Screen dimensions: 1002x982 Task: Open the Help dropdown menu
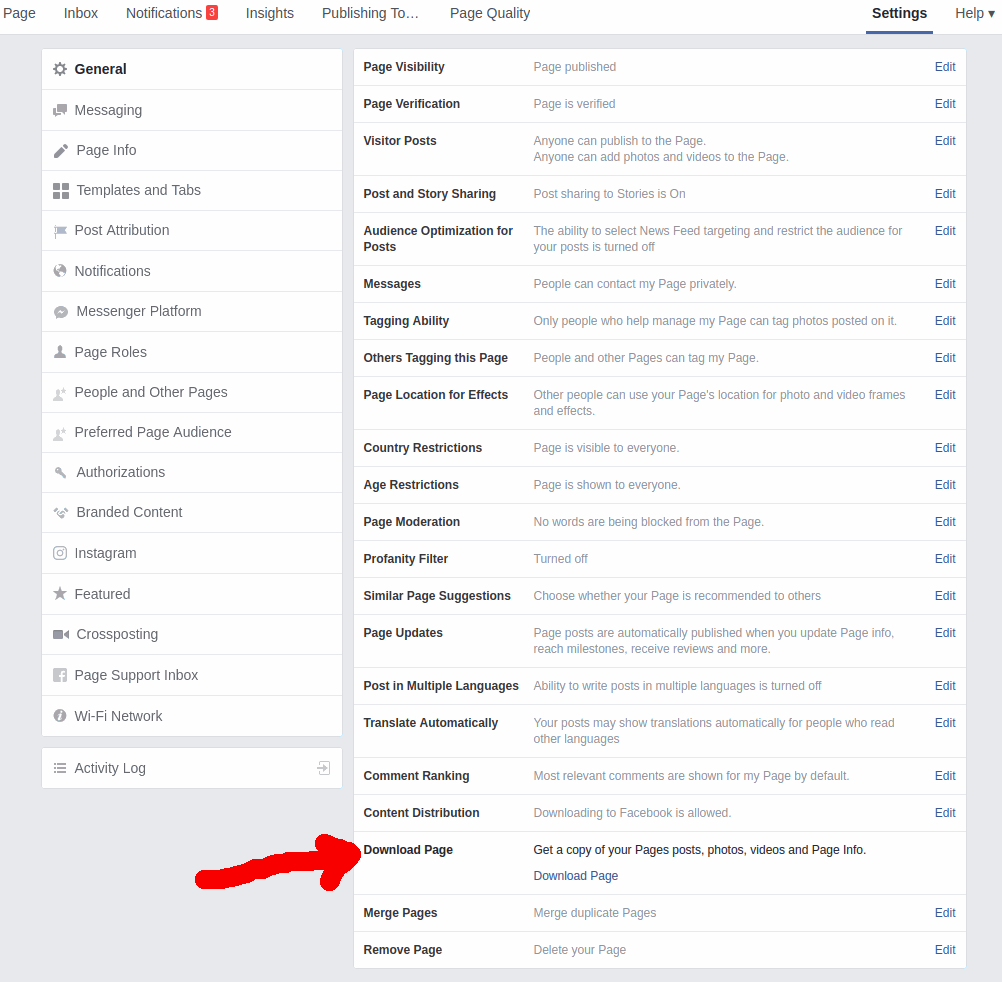974,13
